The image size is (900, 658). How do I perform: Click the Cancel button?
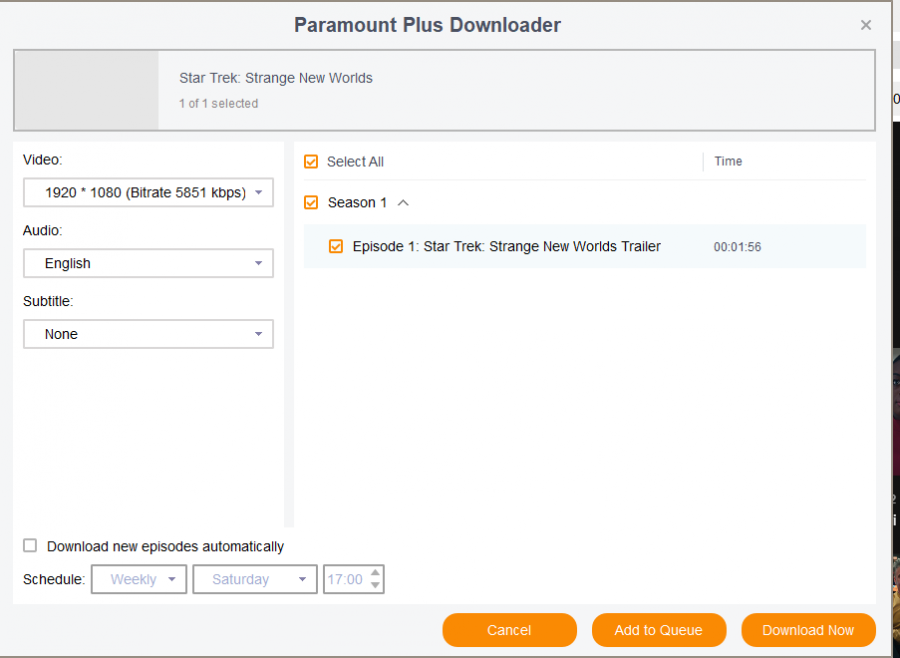[x=509, y=630]
